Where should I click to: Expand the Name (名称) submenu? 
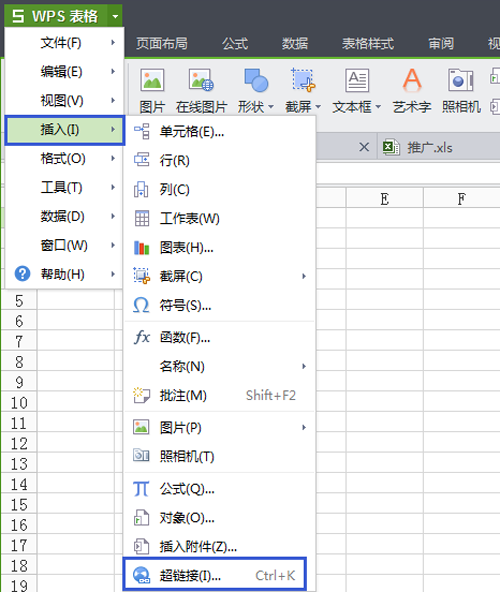[219, 366]
